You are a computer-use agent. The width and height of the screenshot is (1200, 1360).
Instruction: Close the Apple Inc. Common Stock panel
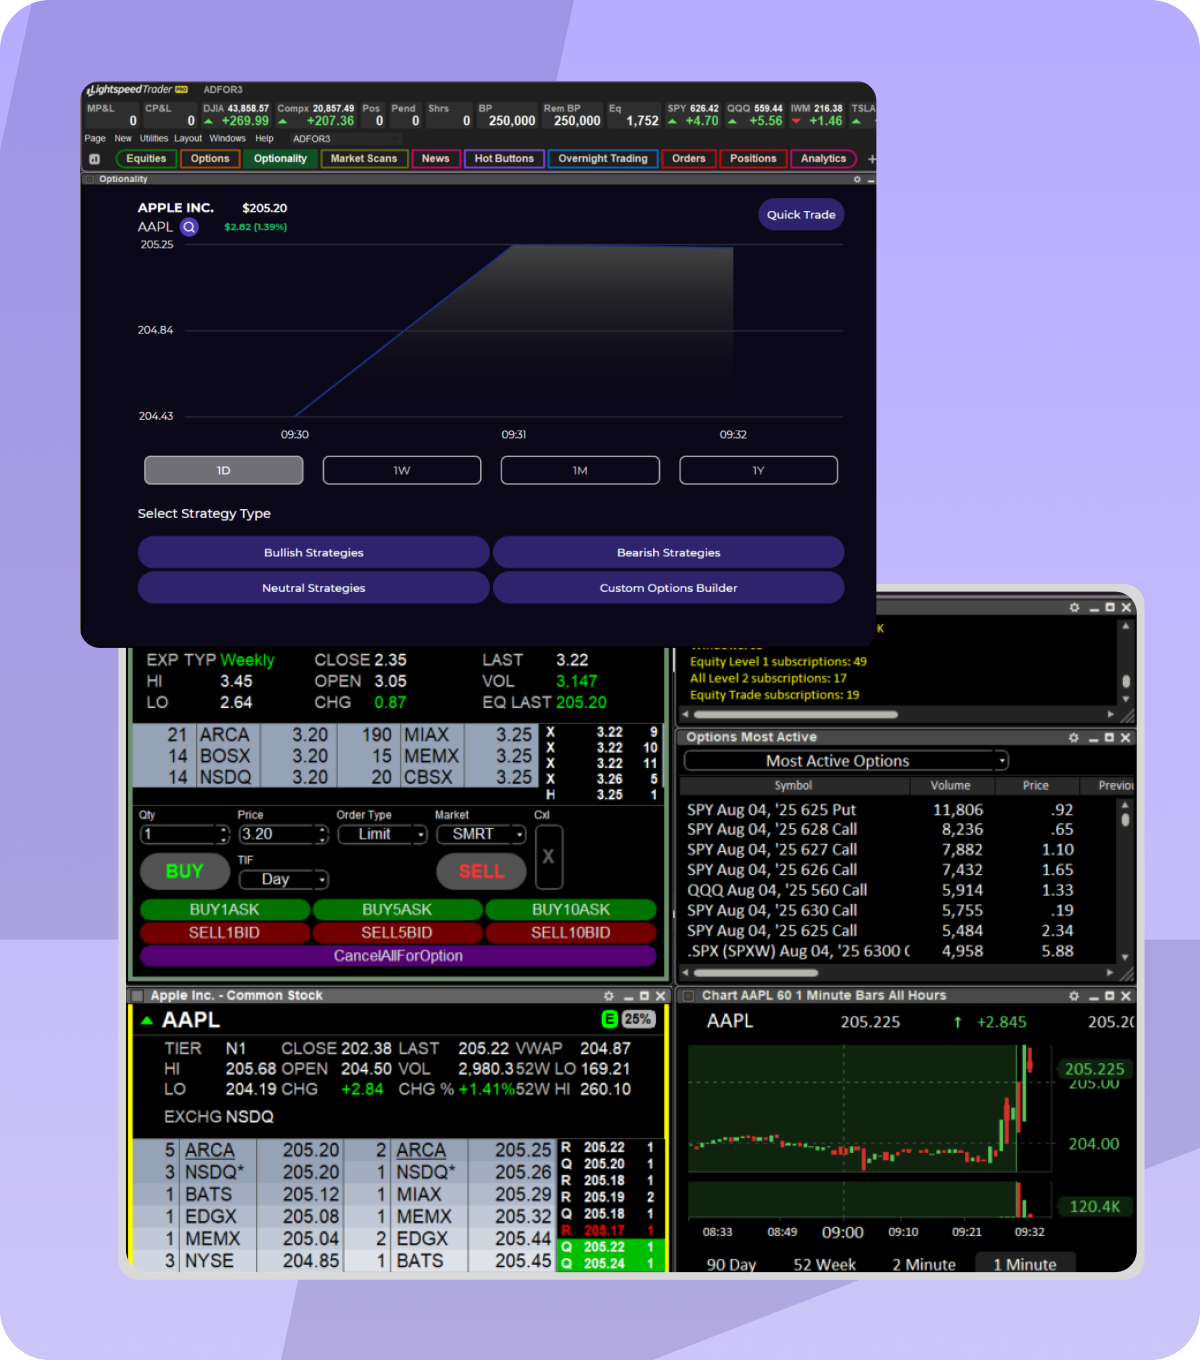point(660,996)
